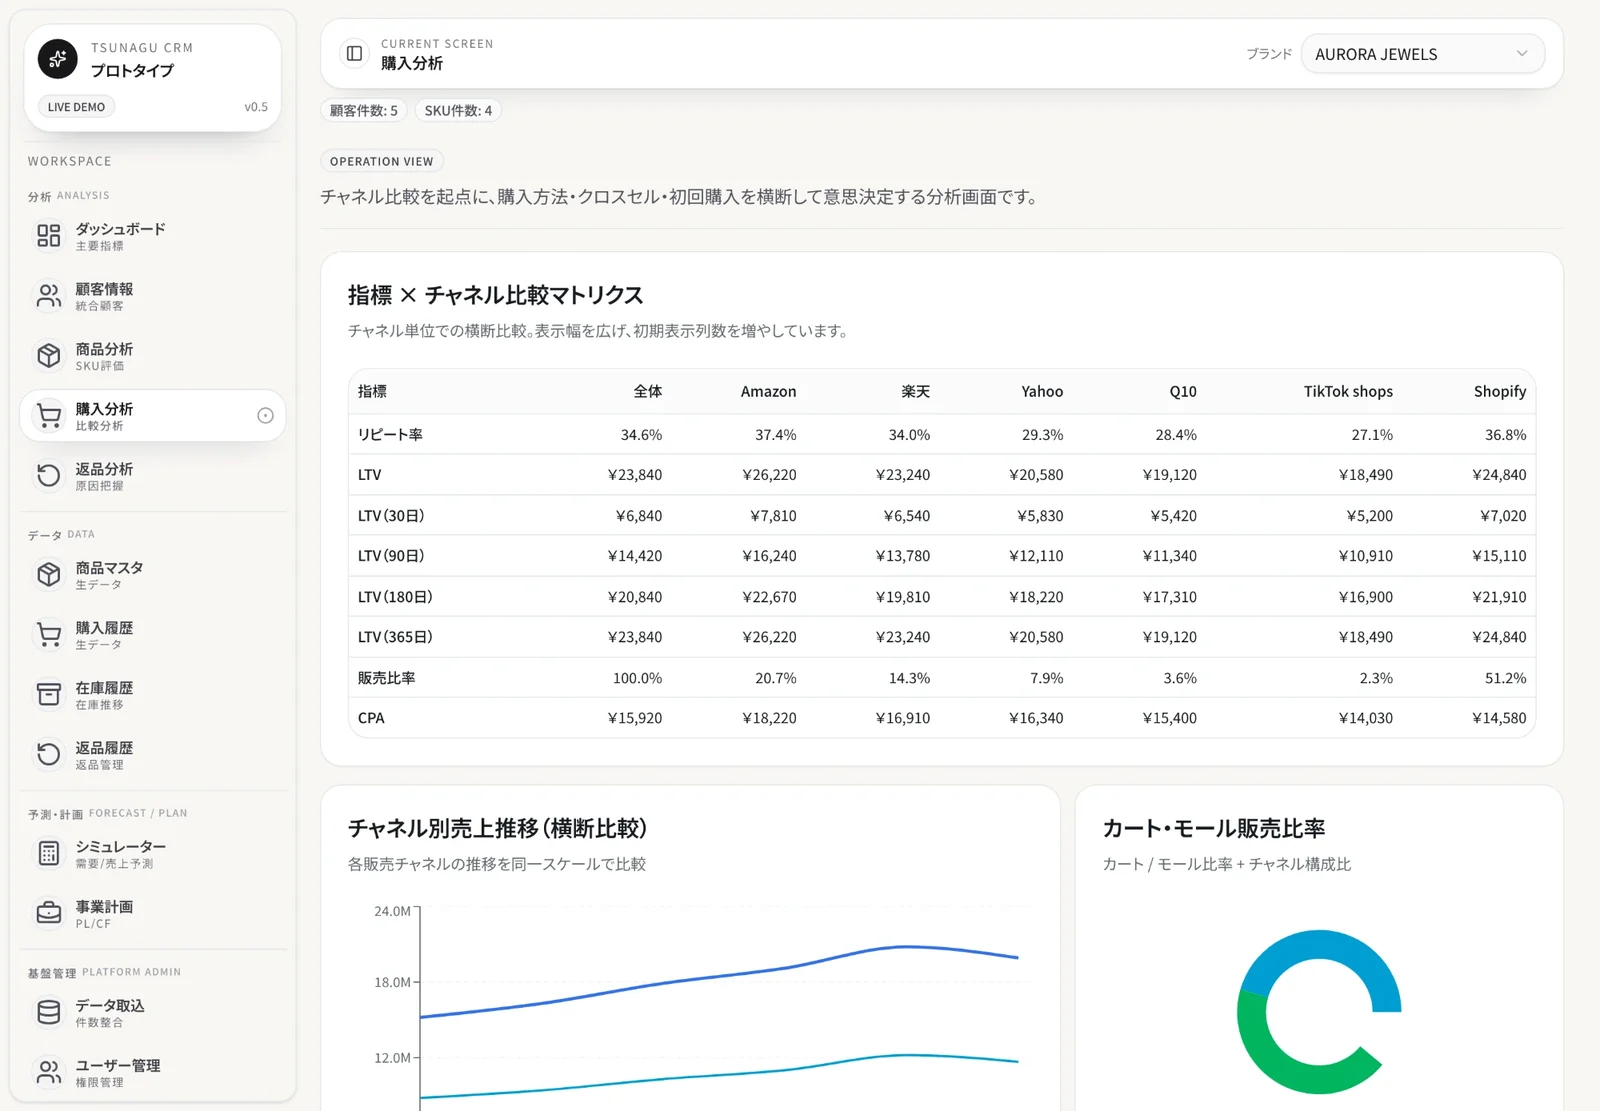This screenshot has height=1111, width=1600.
Task: Click the lower teal sales line
Action: (x=720, y=1076)
